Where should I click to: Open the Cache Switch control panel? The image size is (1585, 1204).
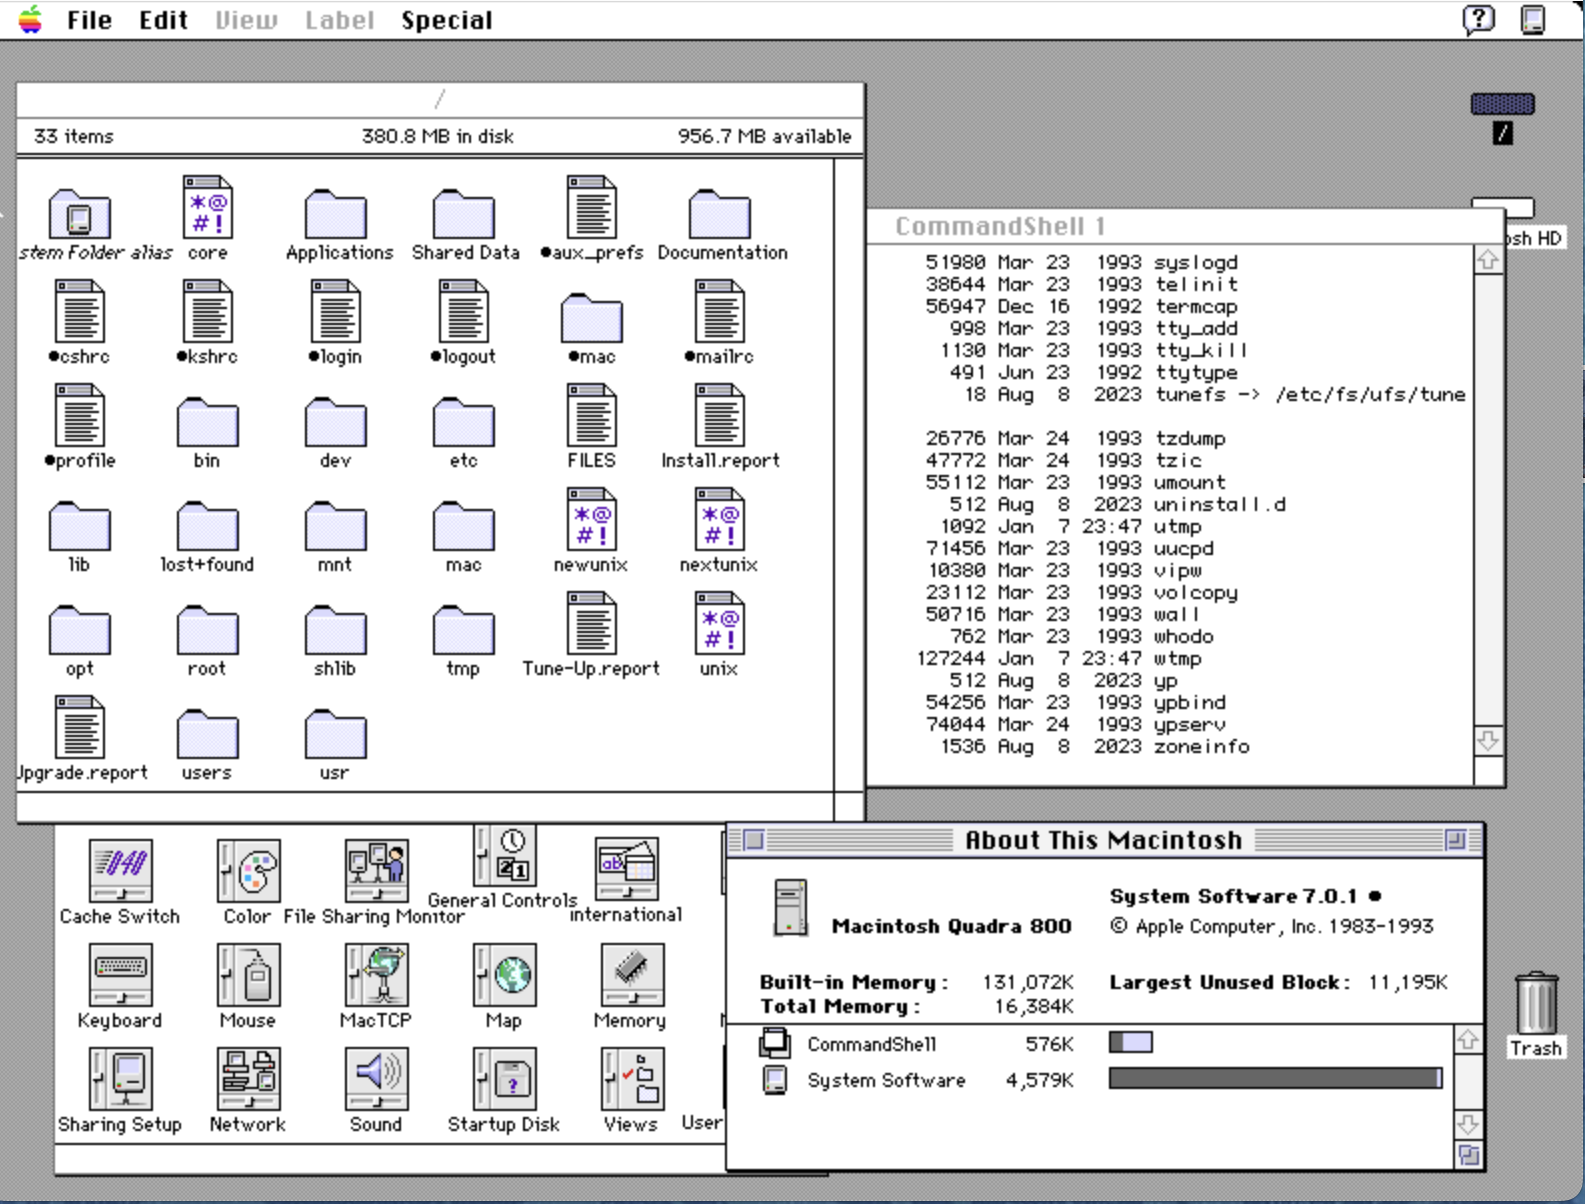click(121, 870)
